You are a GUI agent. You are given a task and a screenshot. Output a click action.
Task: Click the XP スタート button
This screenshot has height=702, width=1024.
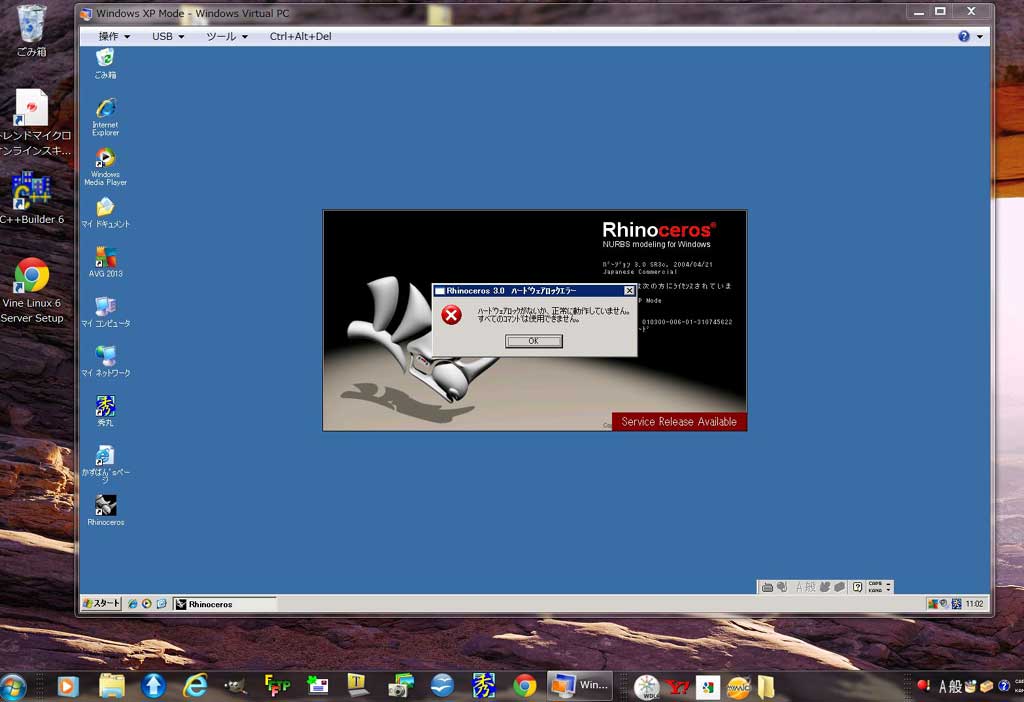click(x=101, y=604)
